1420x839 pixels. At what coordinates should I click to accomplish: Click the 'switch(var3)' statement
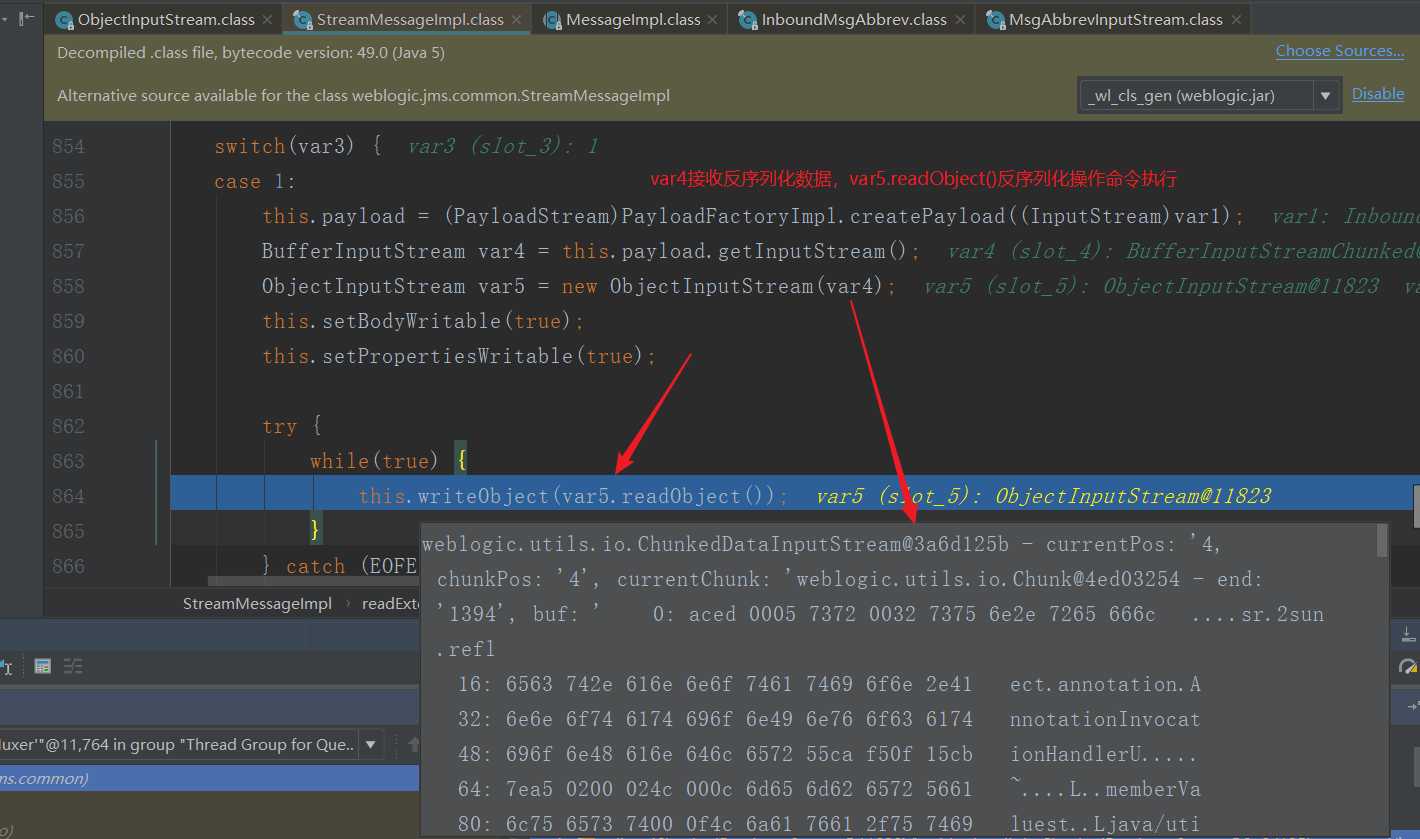tap(284, 146)
